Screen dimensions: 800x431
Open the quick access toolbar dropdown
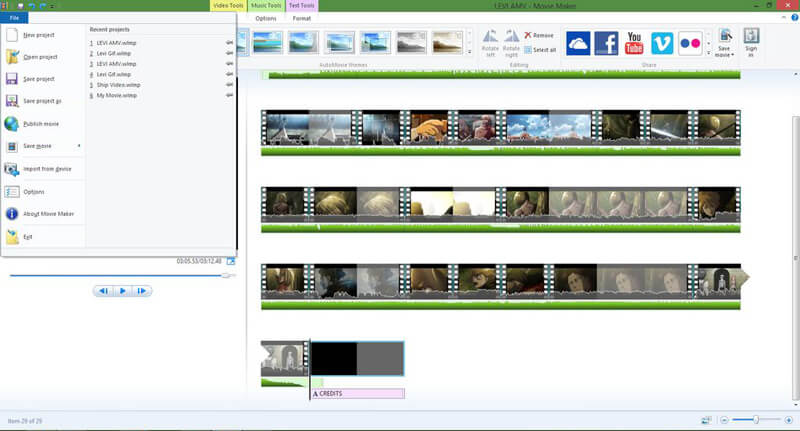point(53,6)
